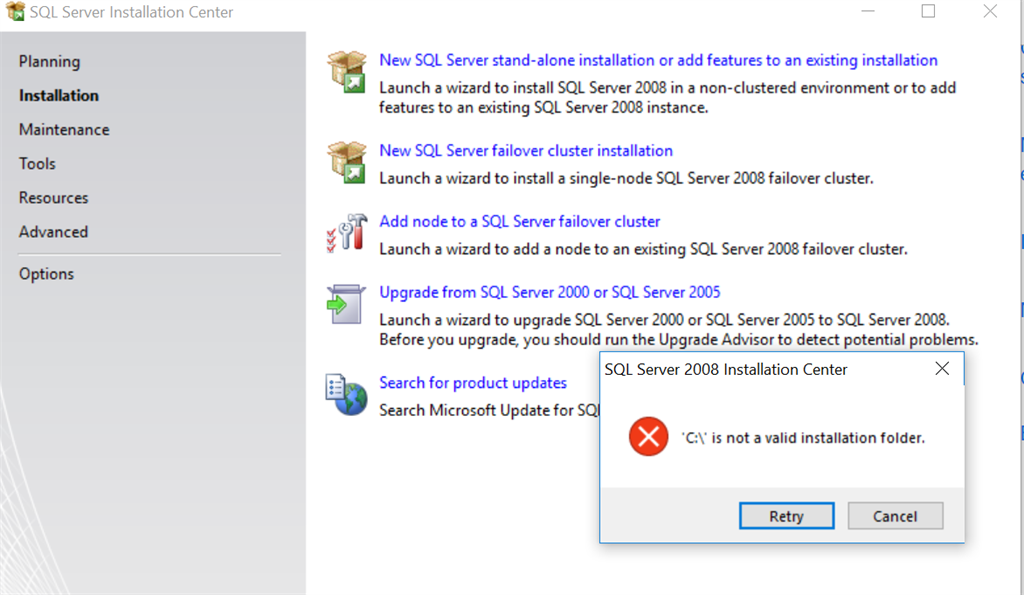
Task: Click the Retry button
Action: pos(786,516)
